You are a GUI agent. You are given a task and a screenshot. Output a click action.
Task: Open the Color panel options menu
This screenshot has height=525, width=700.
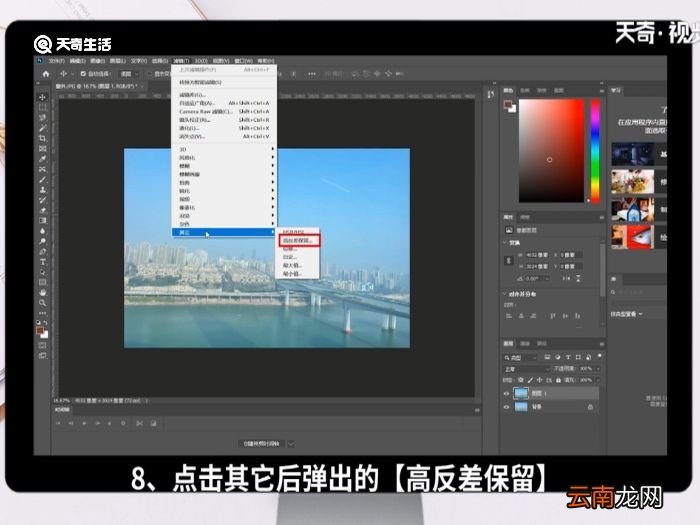click(602, 91)
